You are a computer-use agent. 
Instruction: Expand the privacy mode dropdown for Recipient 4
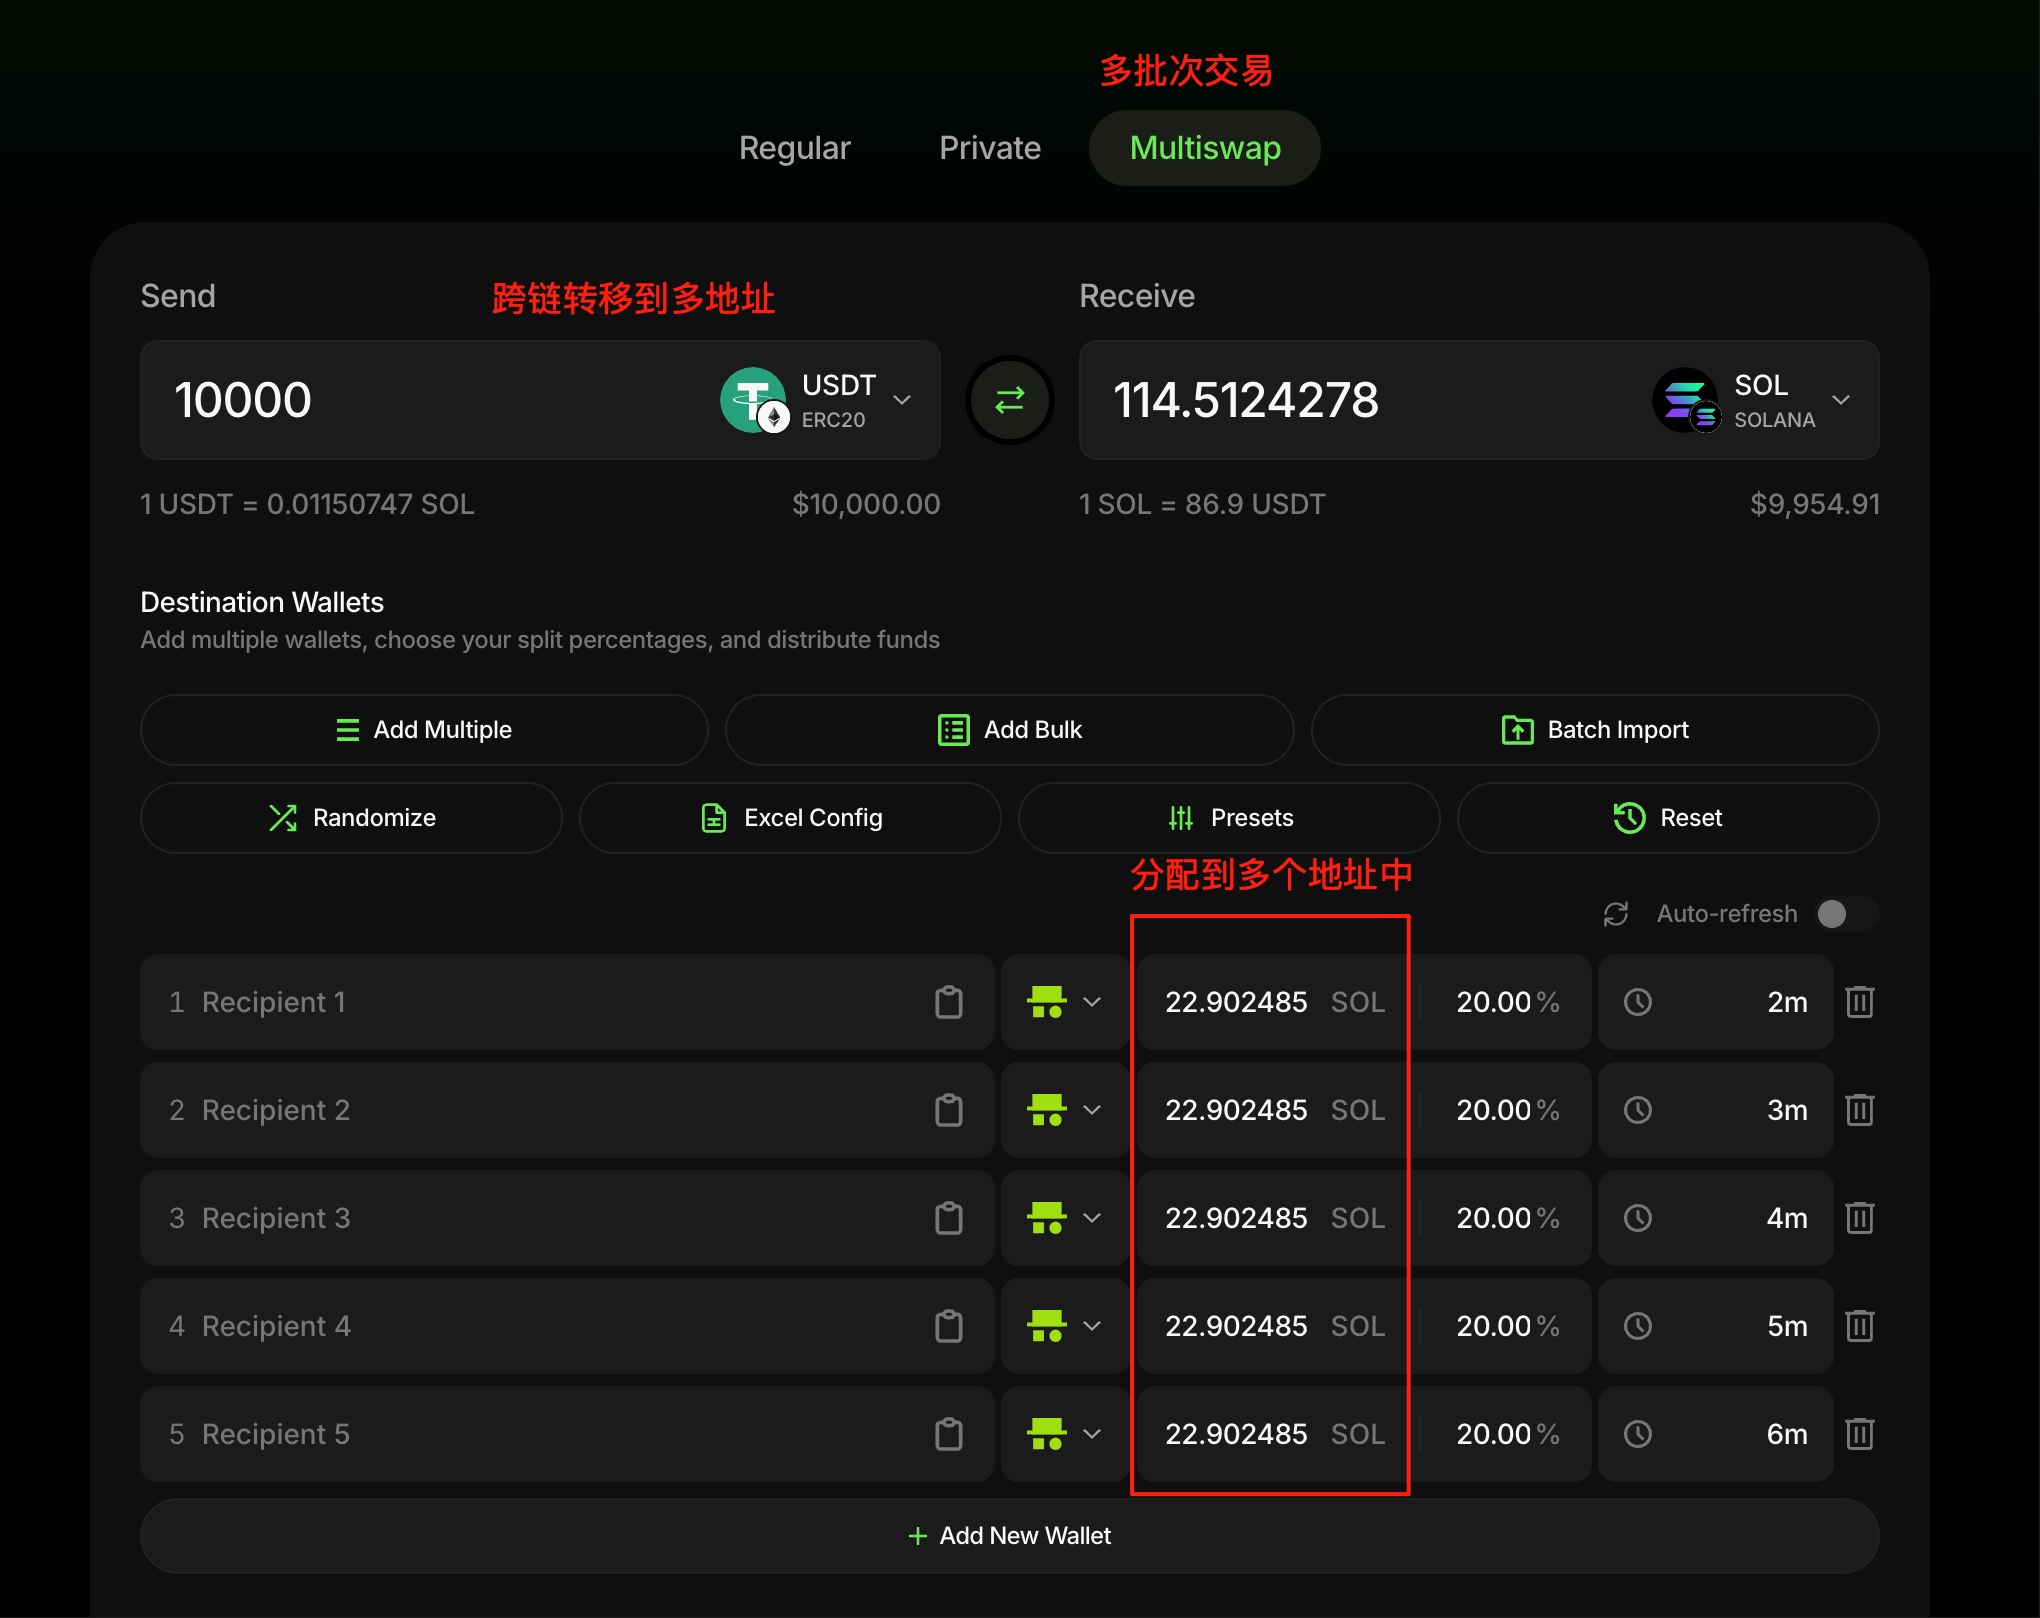click(x=1065, y=1326)
